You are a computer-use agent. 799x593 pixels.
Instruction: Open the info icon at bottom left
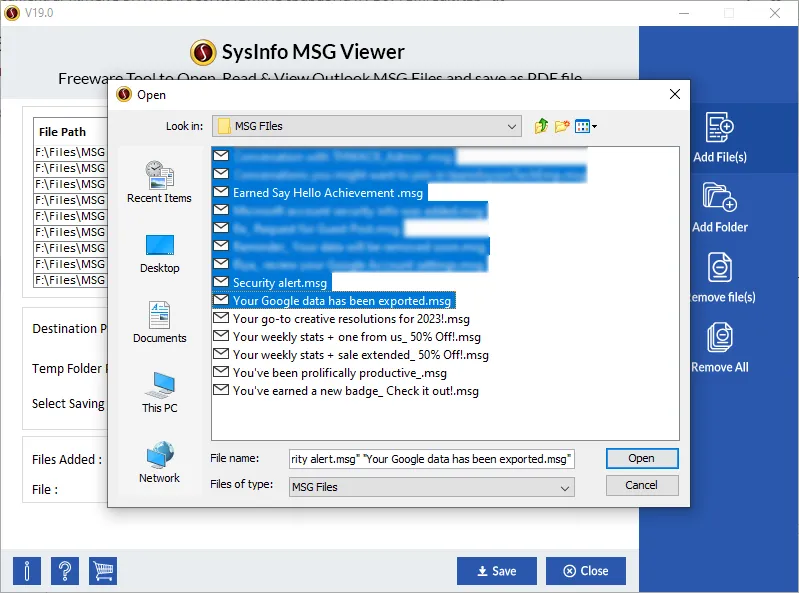(x=27, y=571)
